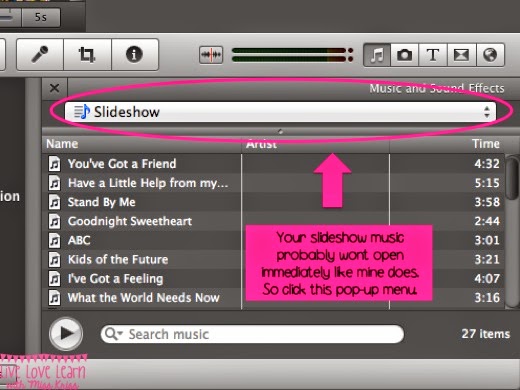
Task: Open the inspector info button
Action: point(135,54)
